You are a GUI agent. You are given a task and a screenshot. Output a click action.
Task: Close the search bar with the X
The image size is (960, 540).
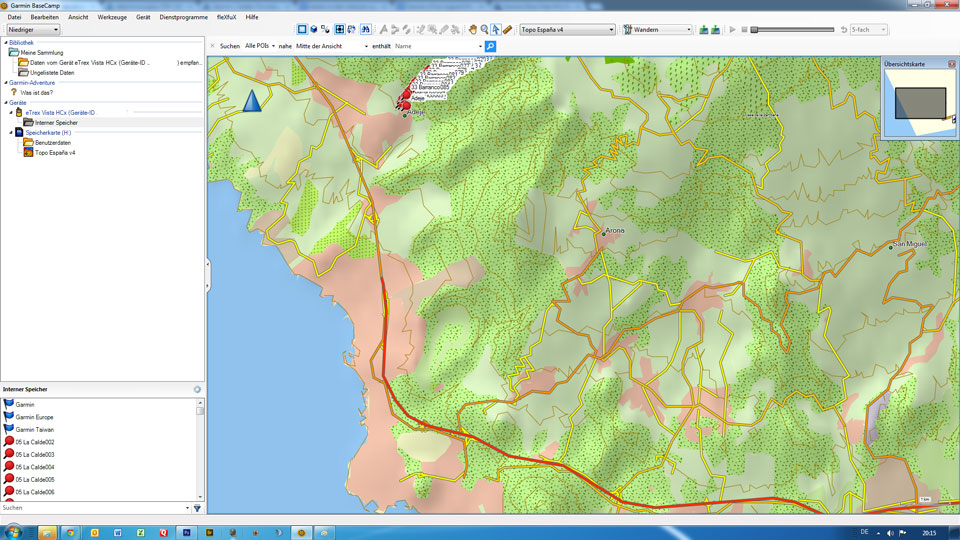[212, 46]
